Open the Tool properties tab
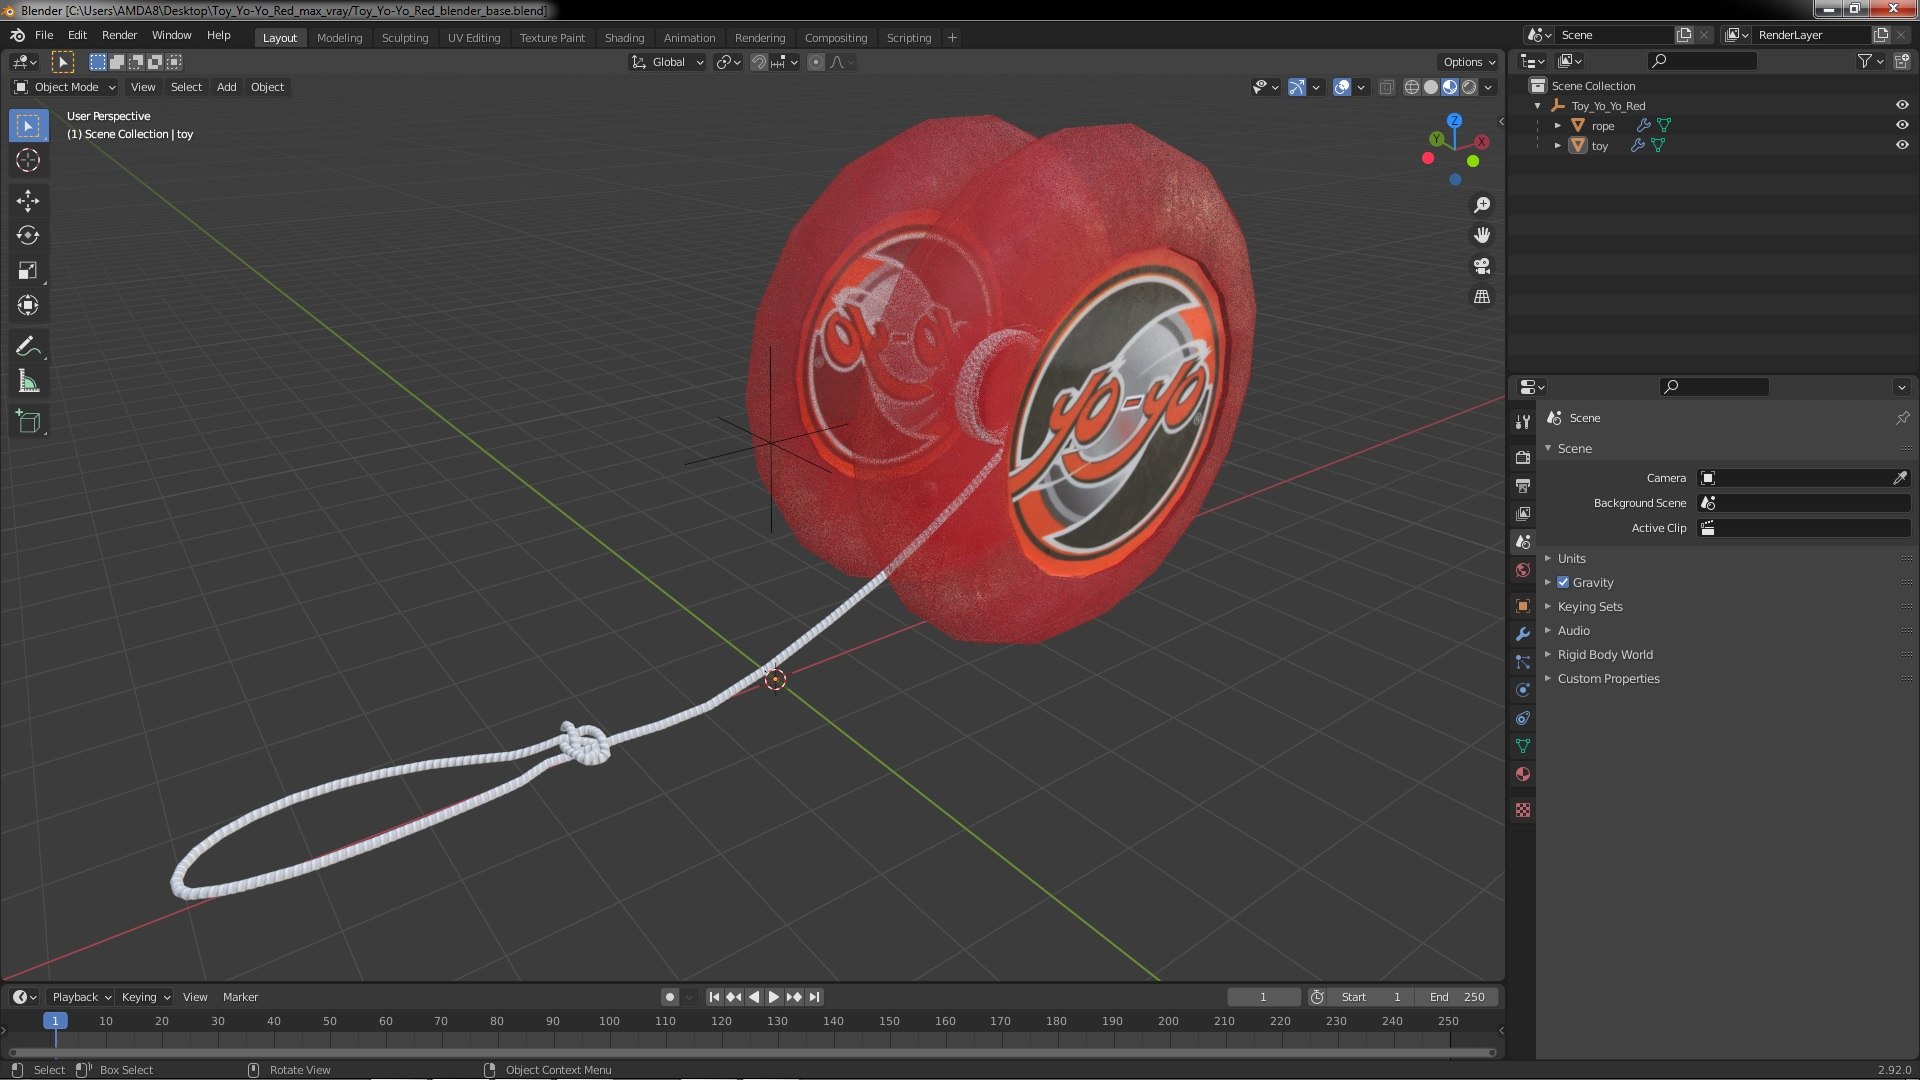The height and width of the screenshot is (1080, 1920). pos(1523,422)
